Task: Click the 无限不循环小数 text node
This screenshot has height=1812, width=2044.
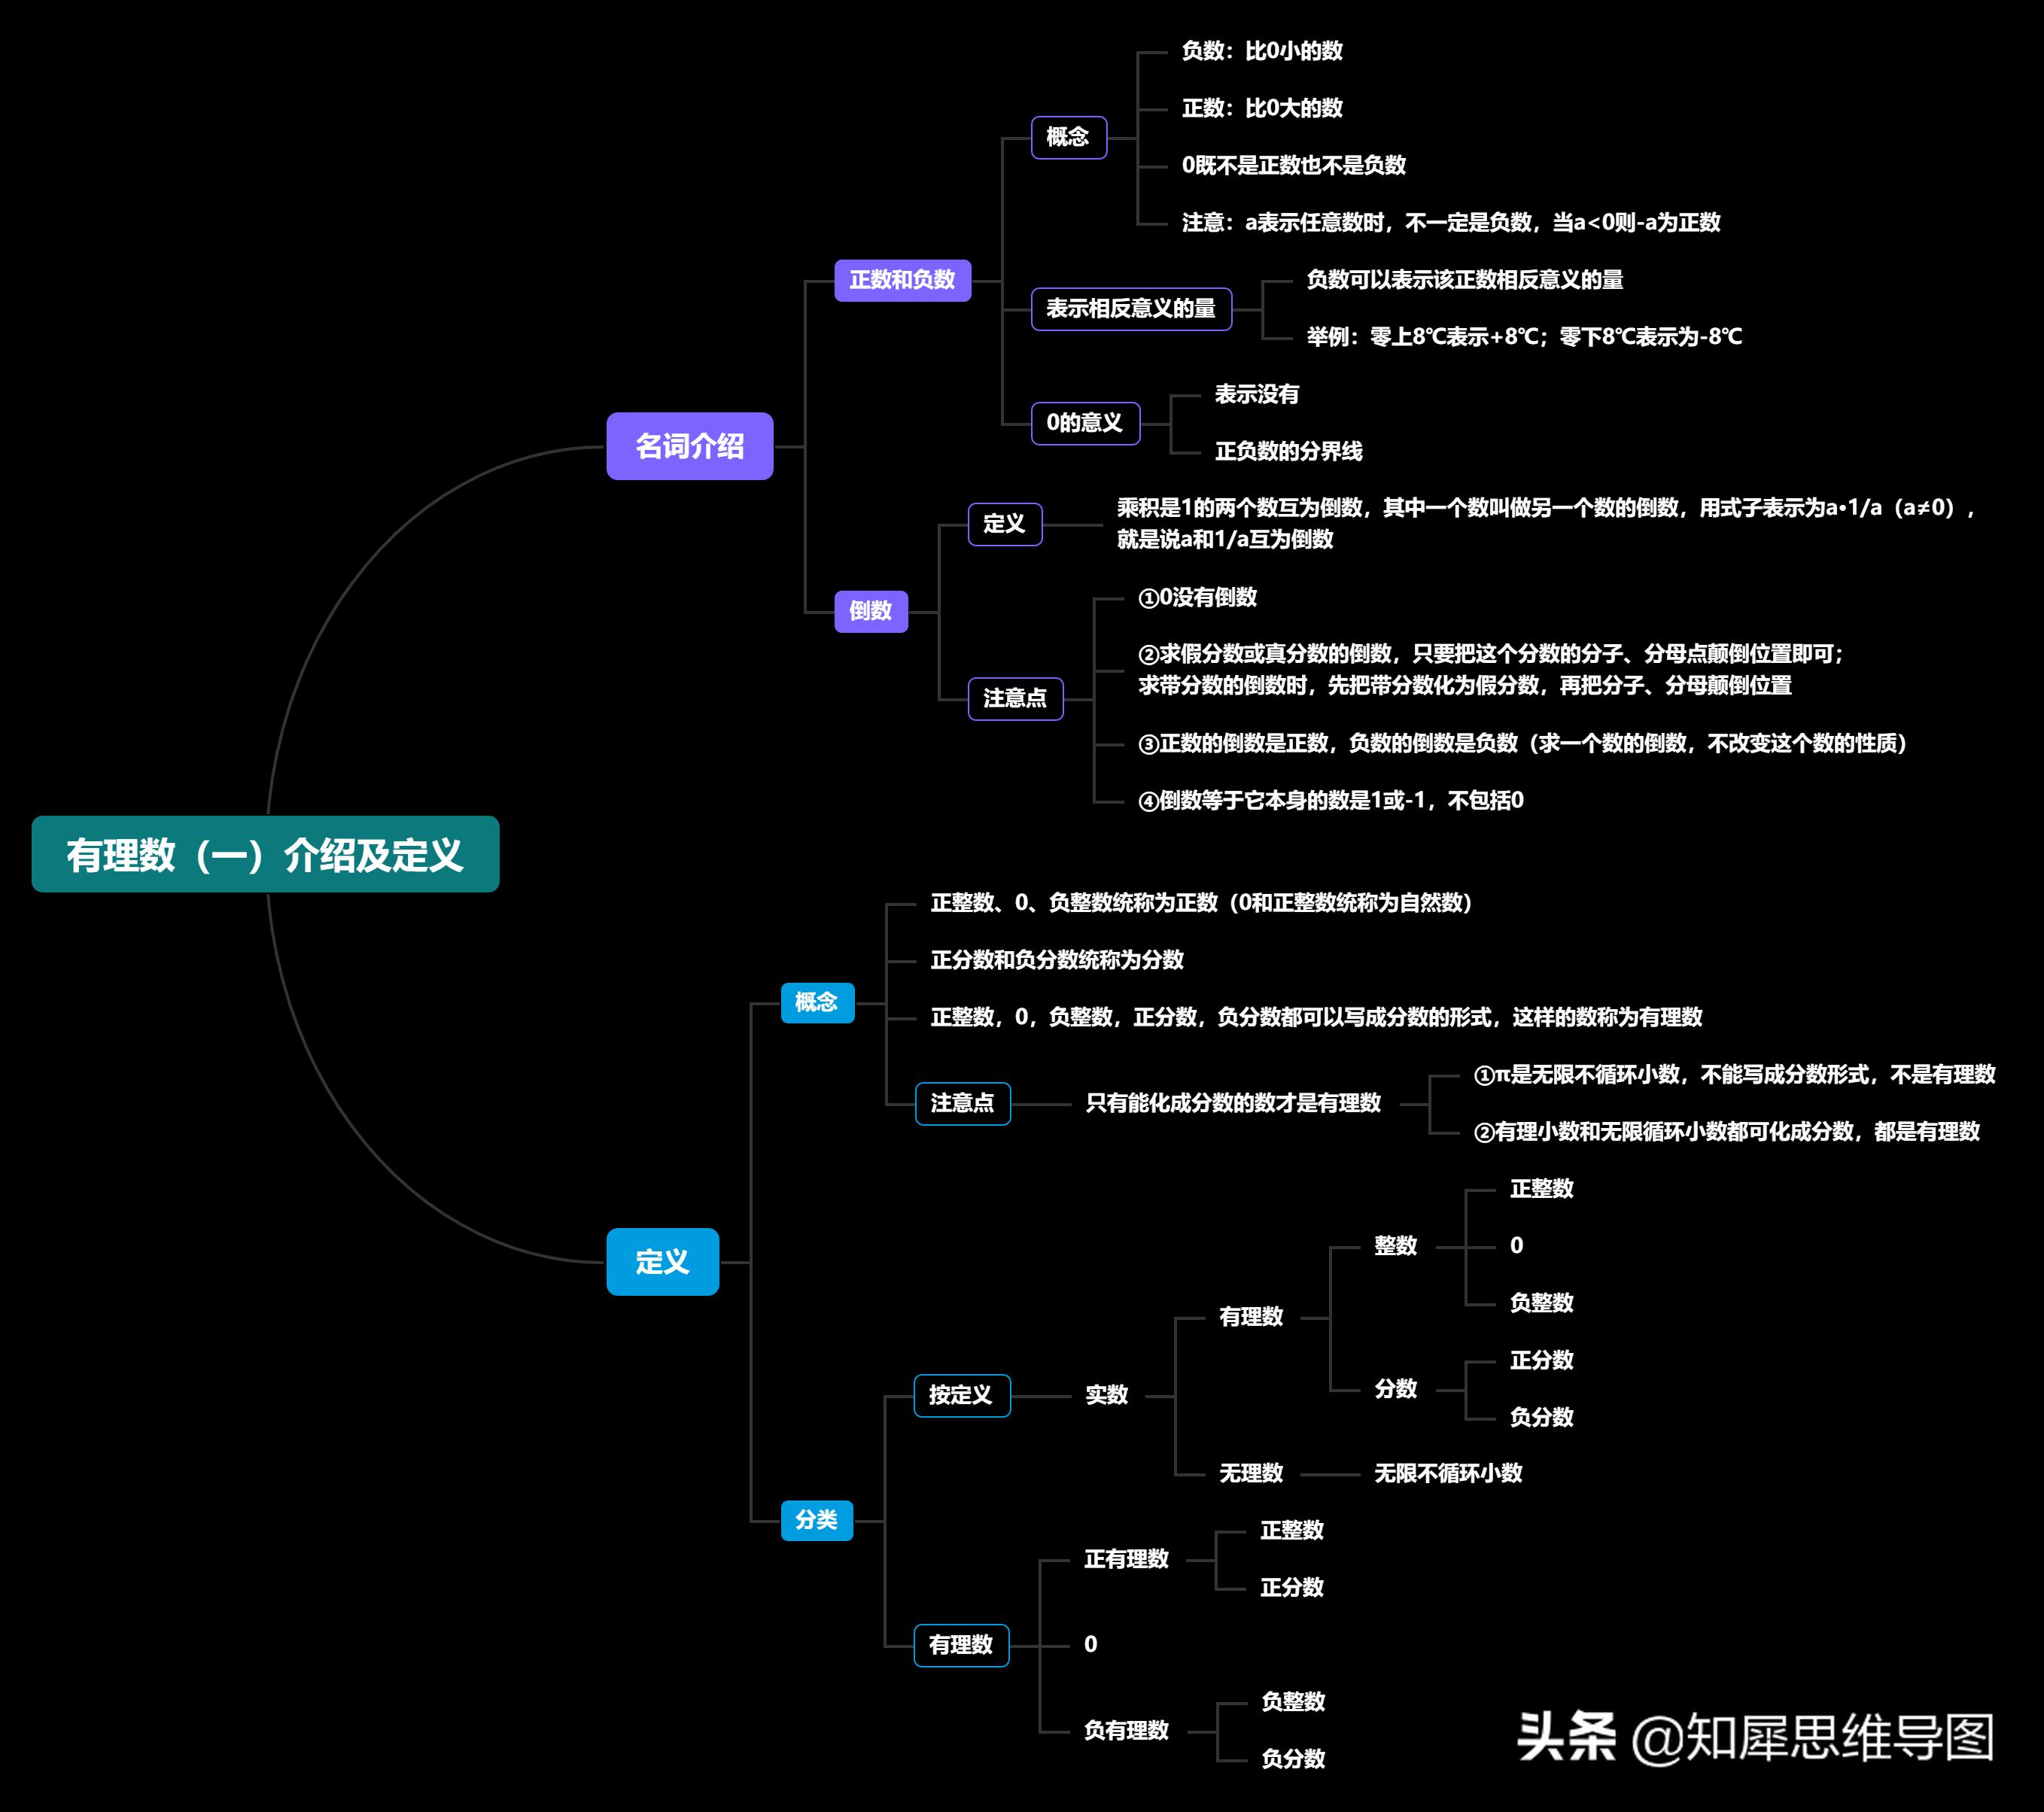Action: point(1447,1473)
